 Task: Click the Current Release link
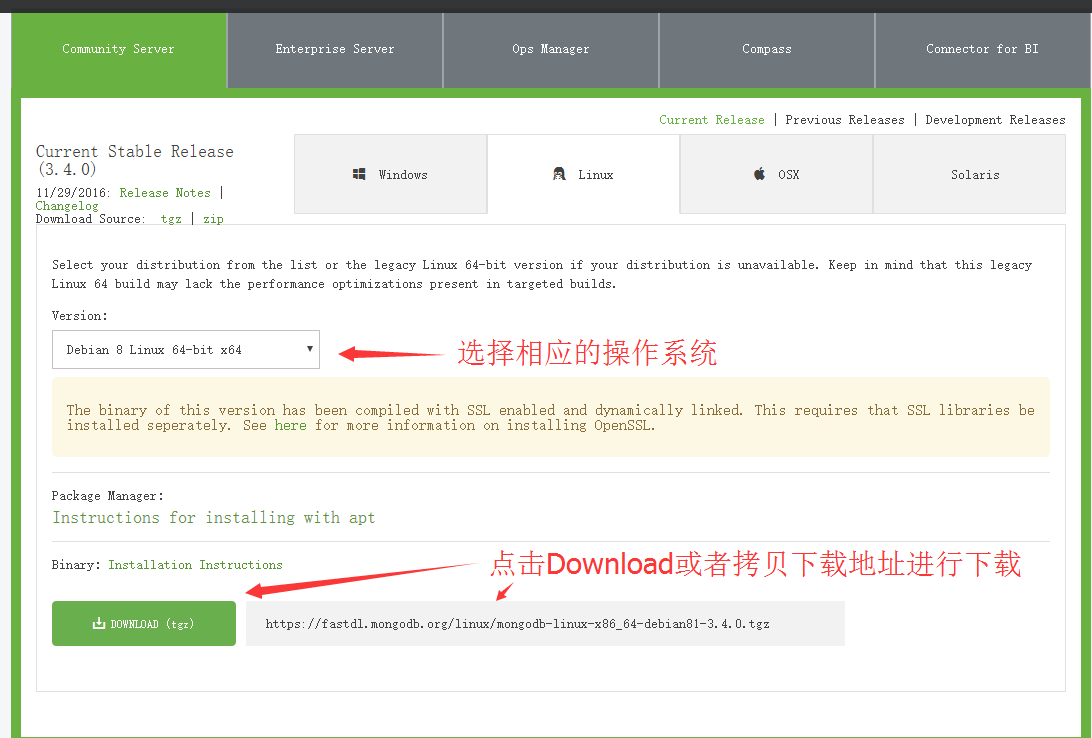click(712, 120)
